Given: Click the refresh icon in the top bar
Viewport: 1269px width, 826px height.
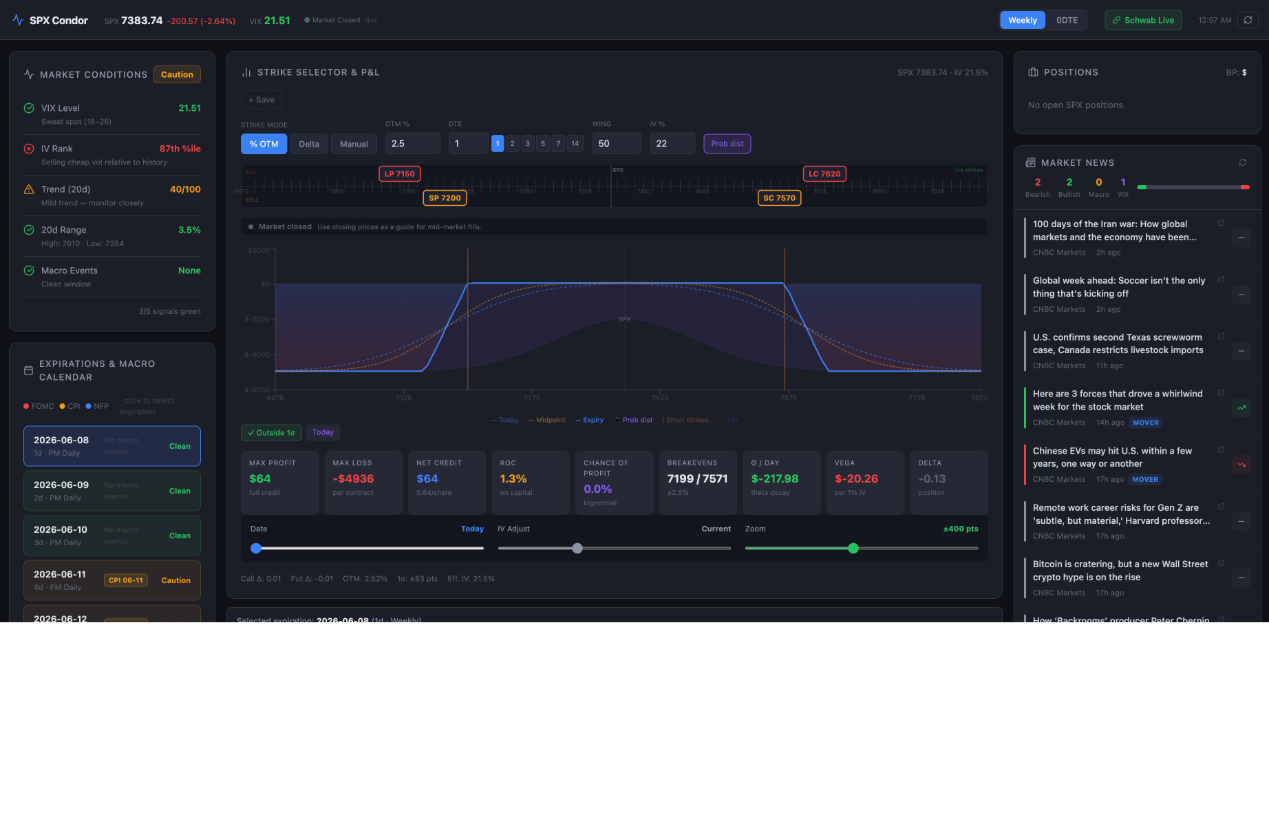Looking at the screenshot, I should coord(1247,20).
